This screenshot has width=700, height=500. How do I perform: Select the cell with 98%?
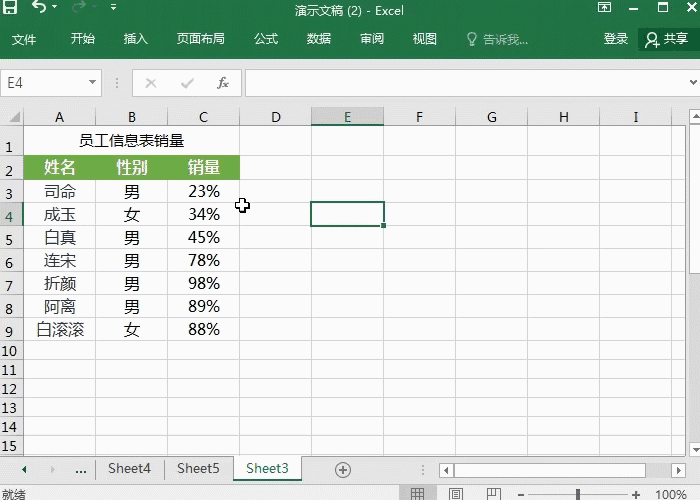[x=204, y=283]
